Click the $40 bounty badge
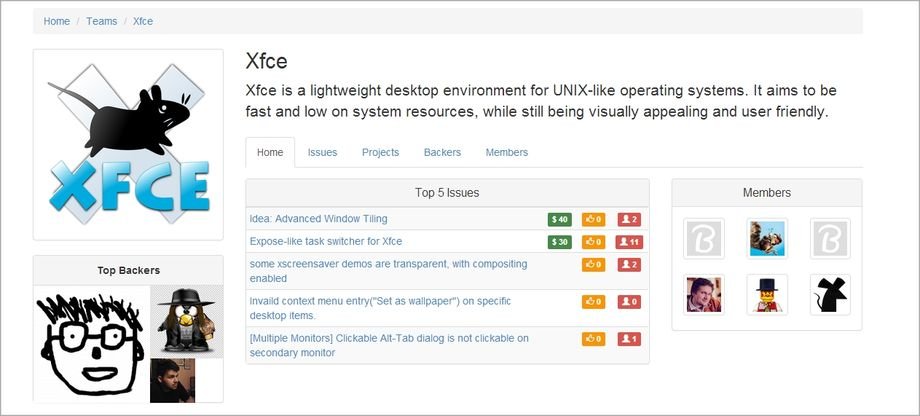Screen dimensions: 920x416 (x=559, y=219)
